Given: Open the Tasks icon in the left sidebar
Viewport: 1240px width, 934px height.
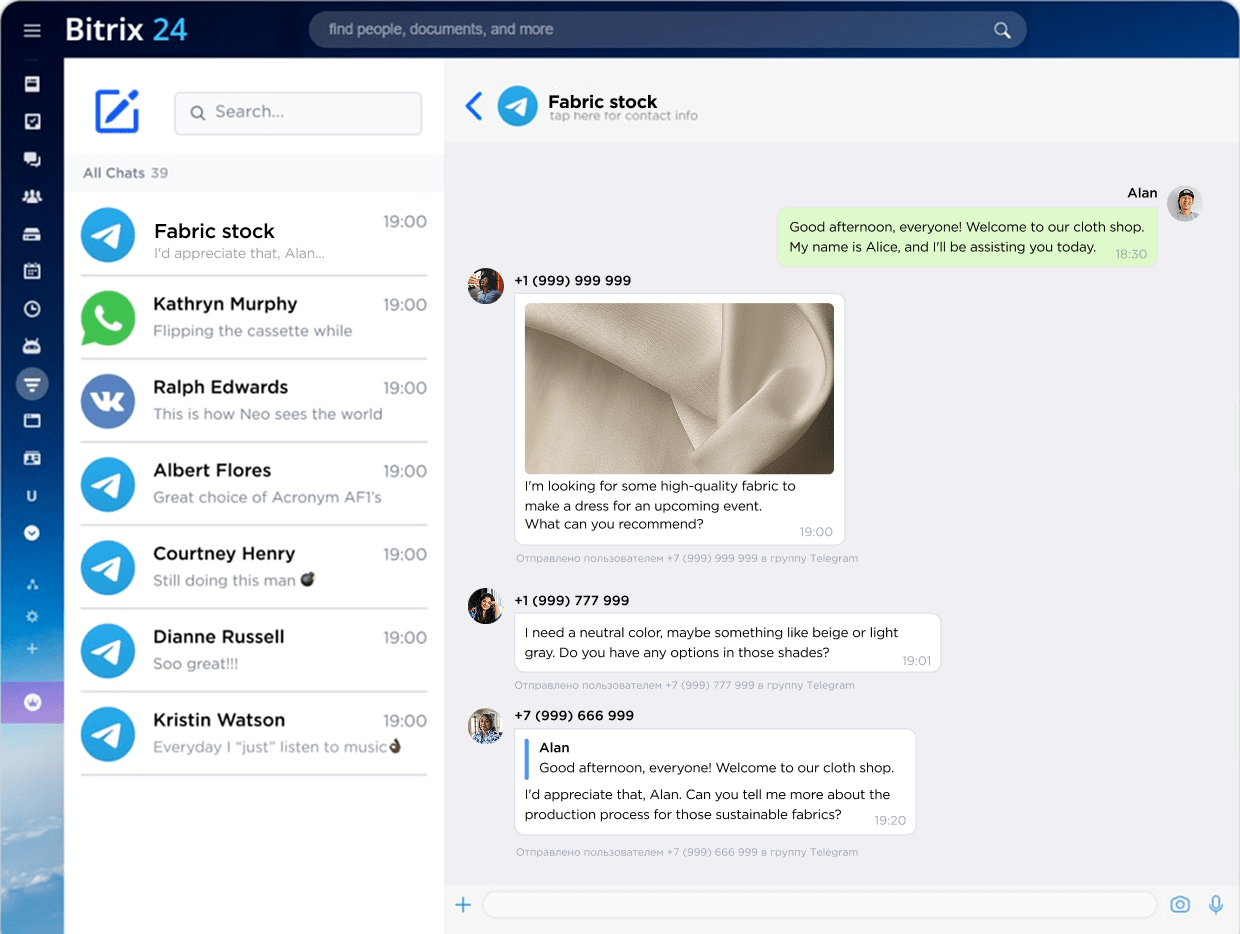Looking at the screenshot, I should (32, 121).
